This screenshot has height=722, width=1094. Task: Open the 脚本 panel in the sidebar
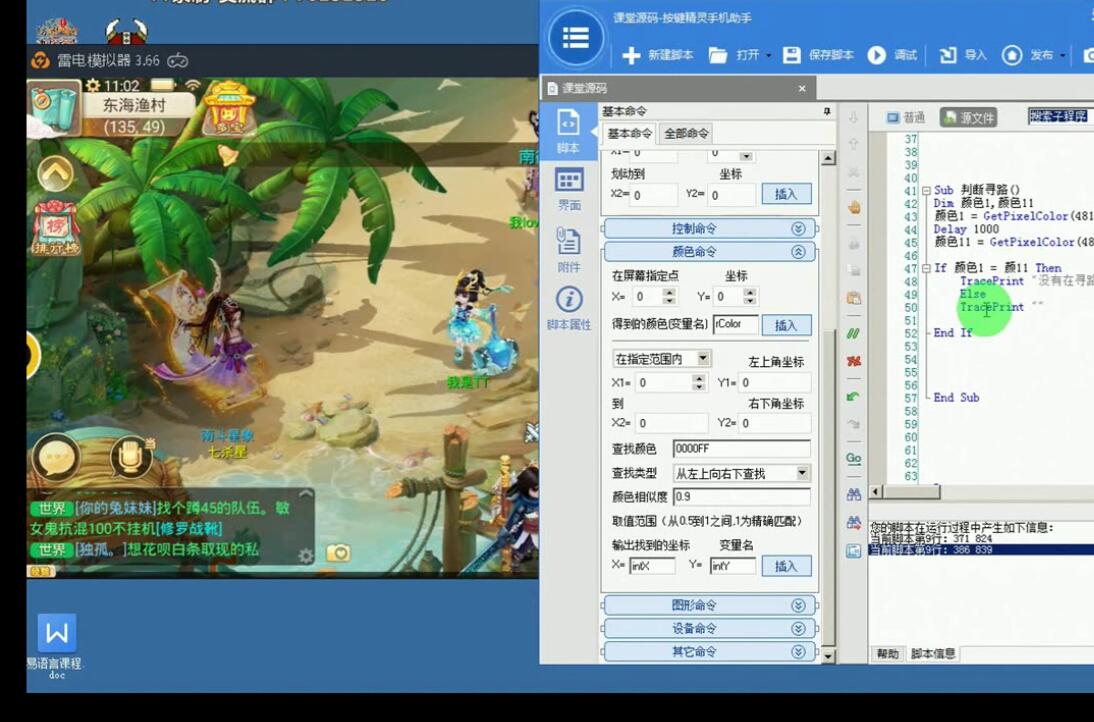570,127
